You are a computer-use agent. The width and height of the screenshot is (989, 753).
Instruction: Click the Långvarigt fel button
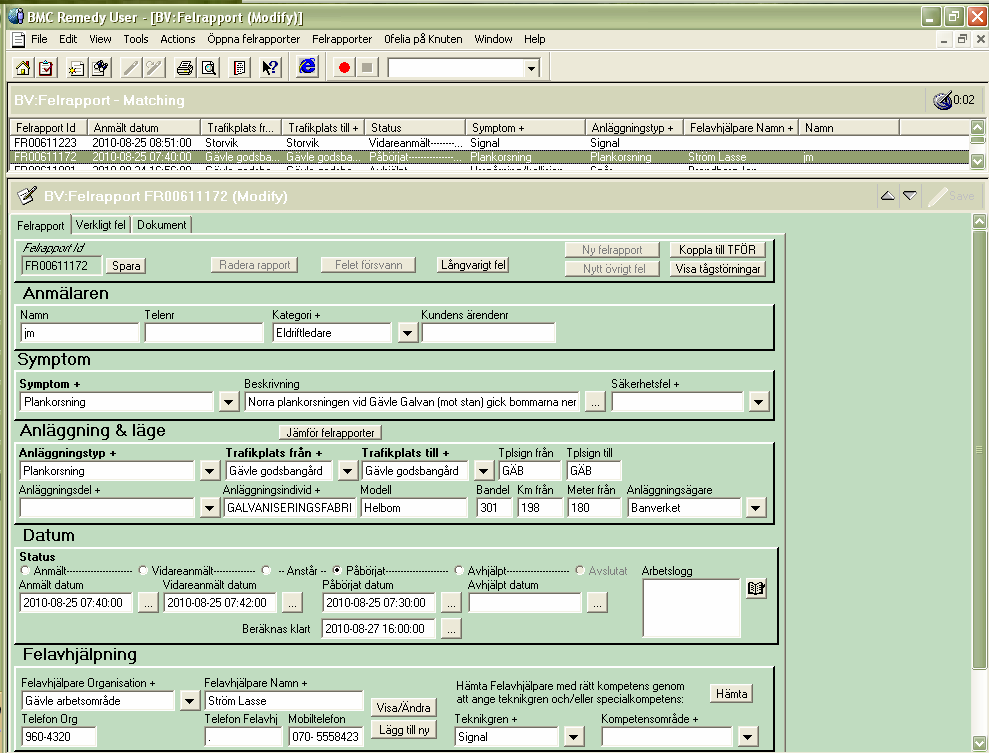pos(473,265)
